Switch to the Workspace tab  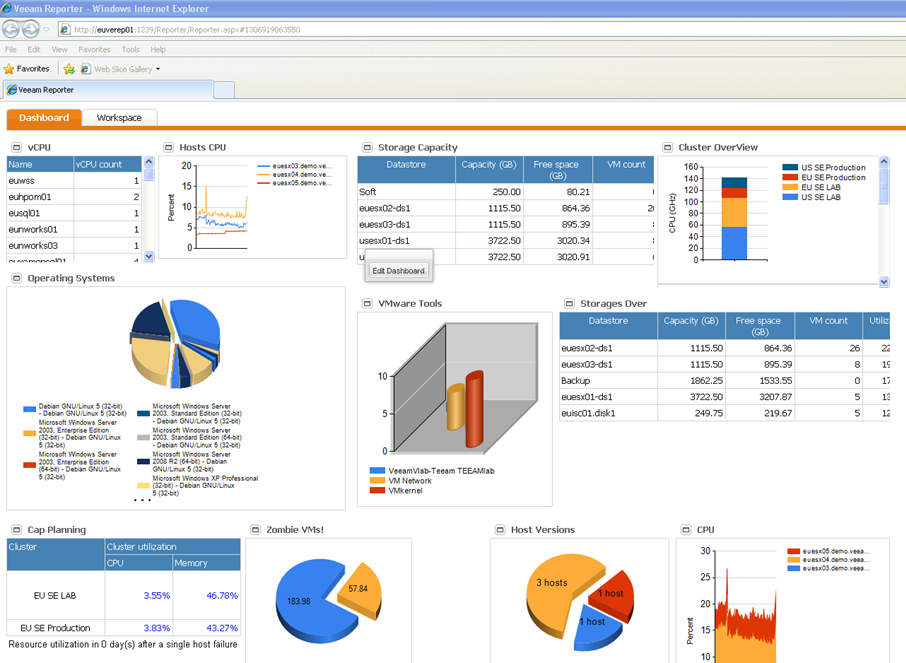pos(119,118)
